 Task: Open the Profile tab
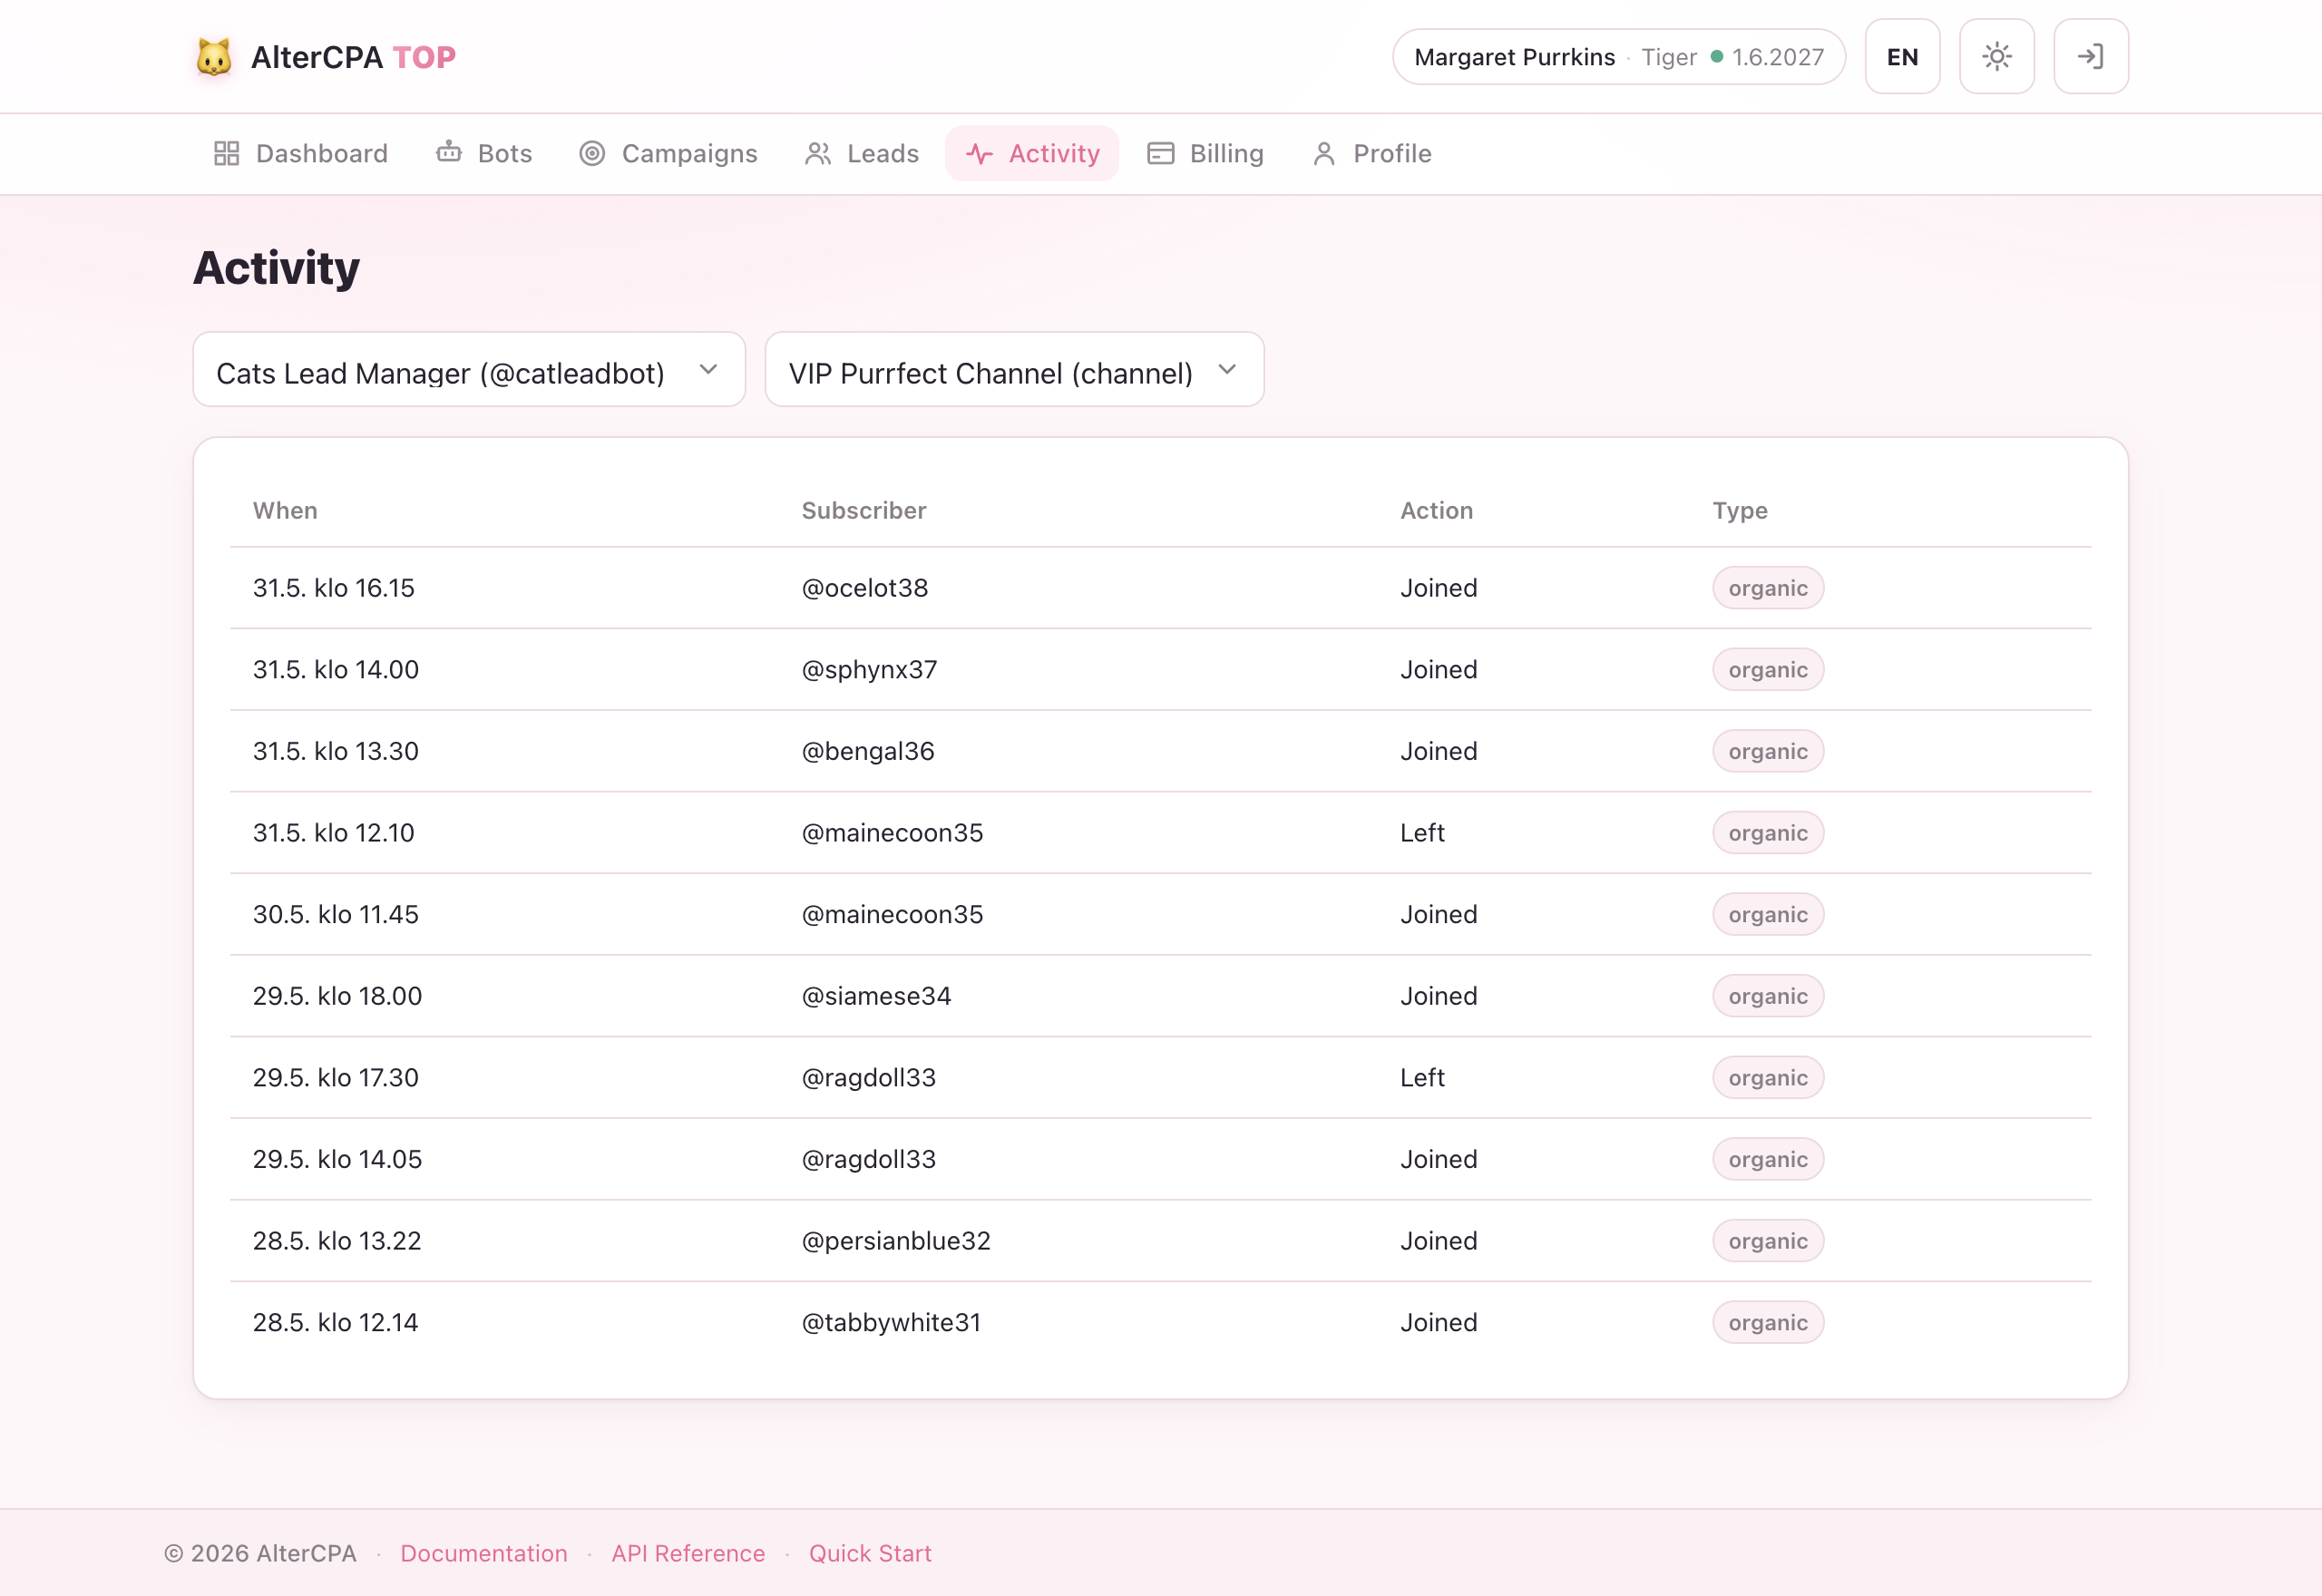click(x=1372, y=153)
